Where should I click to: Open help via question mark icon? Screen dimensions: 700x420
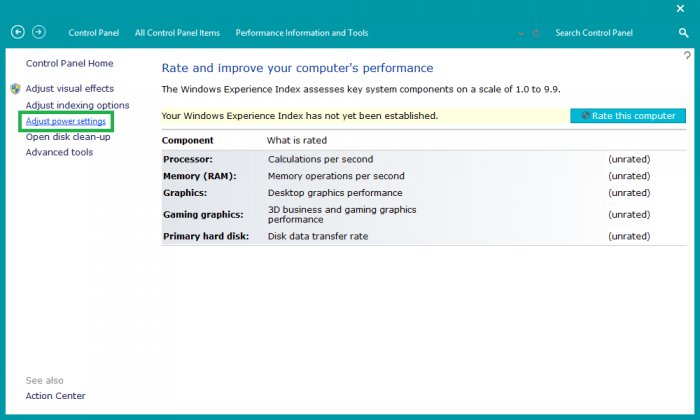pos(687,55)
